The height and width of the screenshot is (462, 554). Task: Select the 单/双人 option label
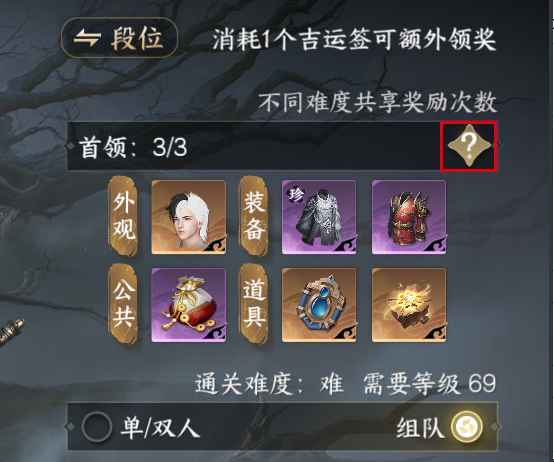(160, 427)
